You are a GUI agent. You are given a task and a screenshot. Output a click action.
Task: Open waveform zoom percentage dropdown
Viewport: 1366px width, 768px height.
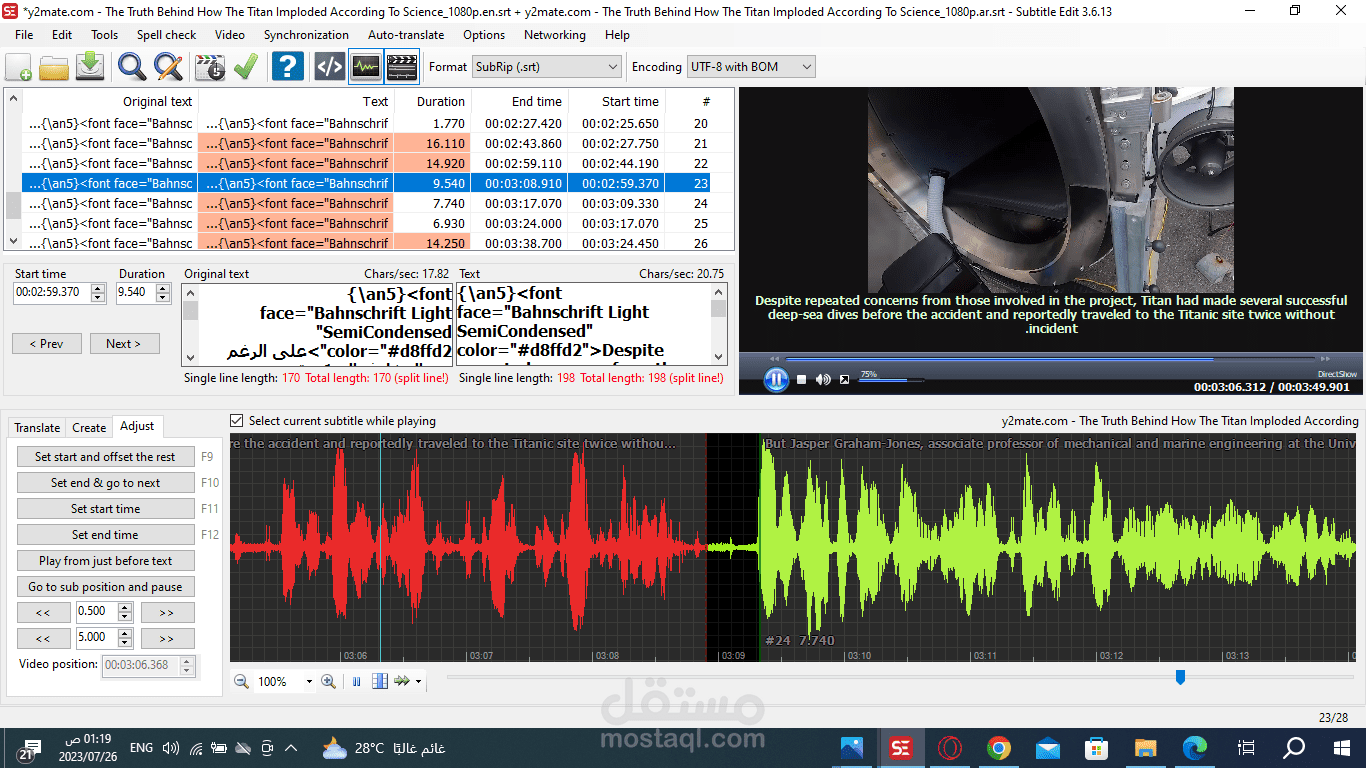[x=309, y=682]
